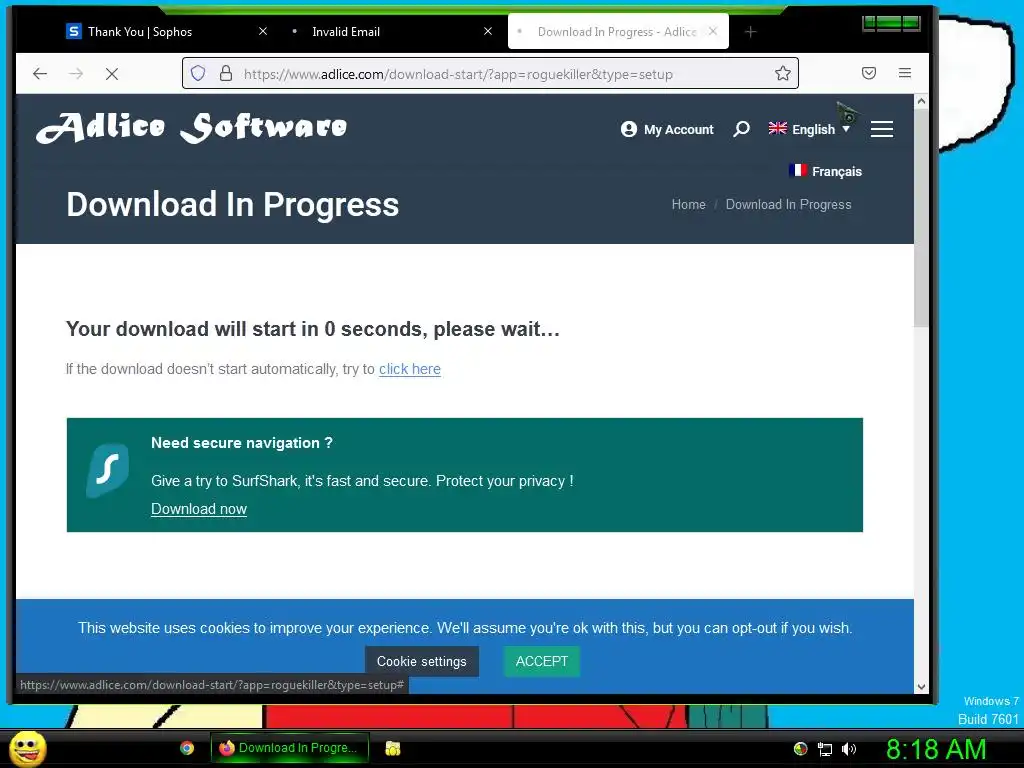Click the volume speaker tray icon
The image size is (1024, 768).
848,749
